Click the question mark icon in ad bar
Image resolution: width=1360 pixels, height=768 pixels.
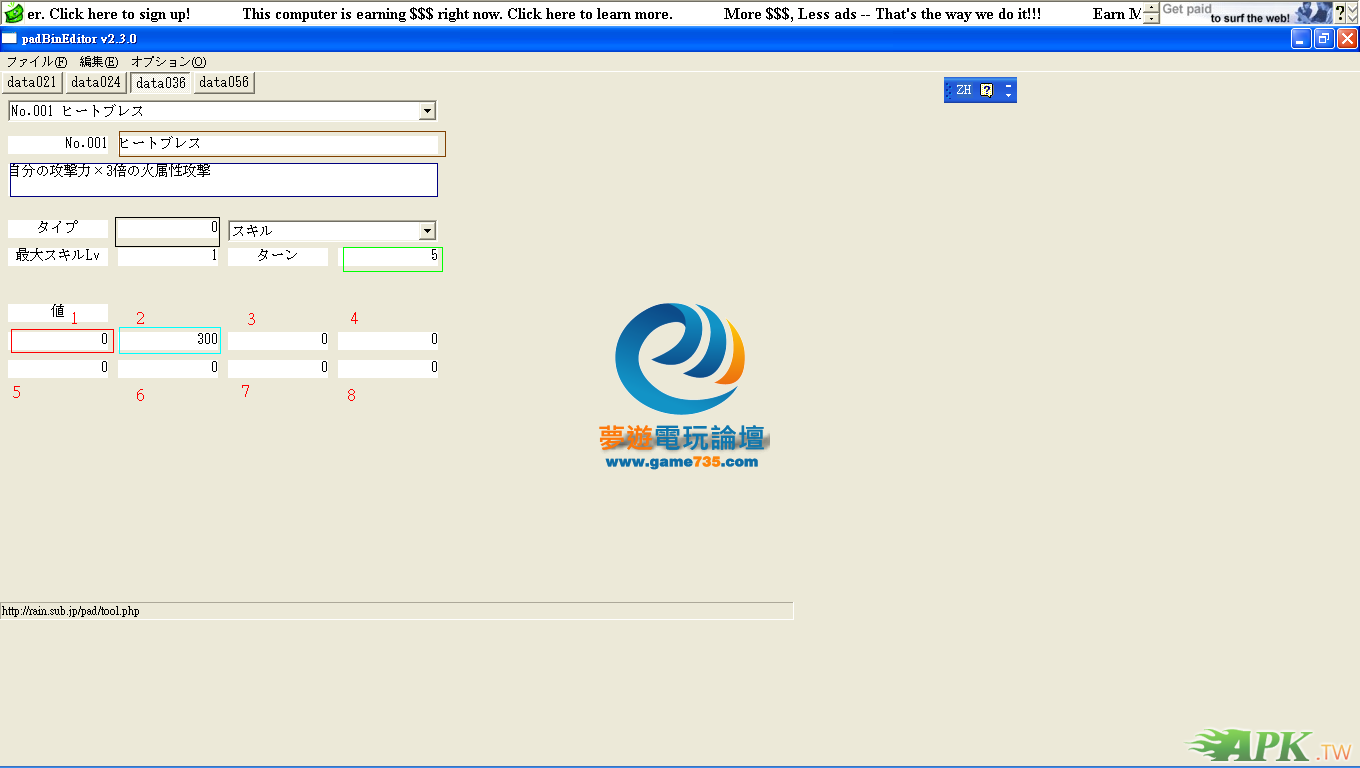click(1340, 13)
